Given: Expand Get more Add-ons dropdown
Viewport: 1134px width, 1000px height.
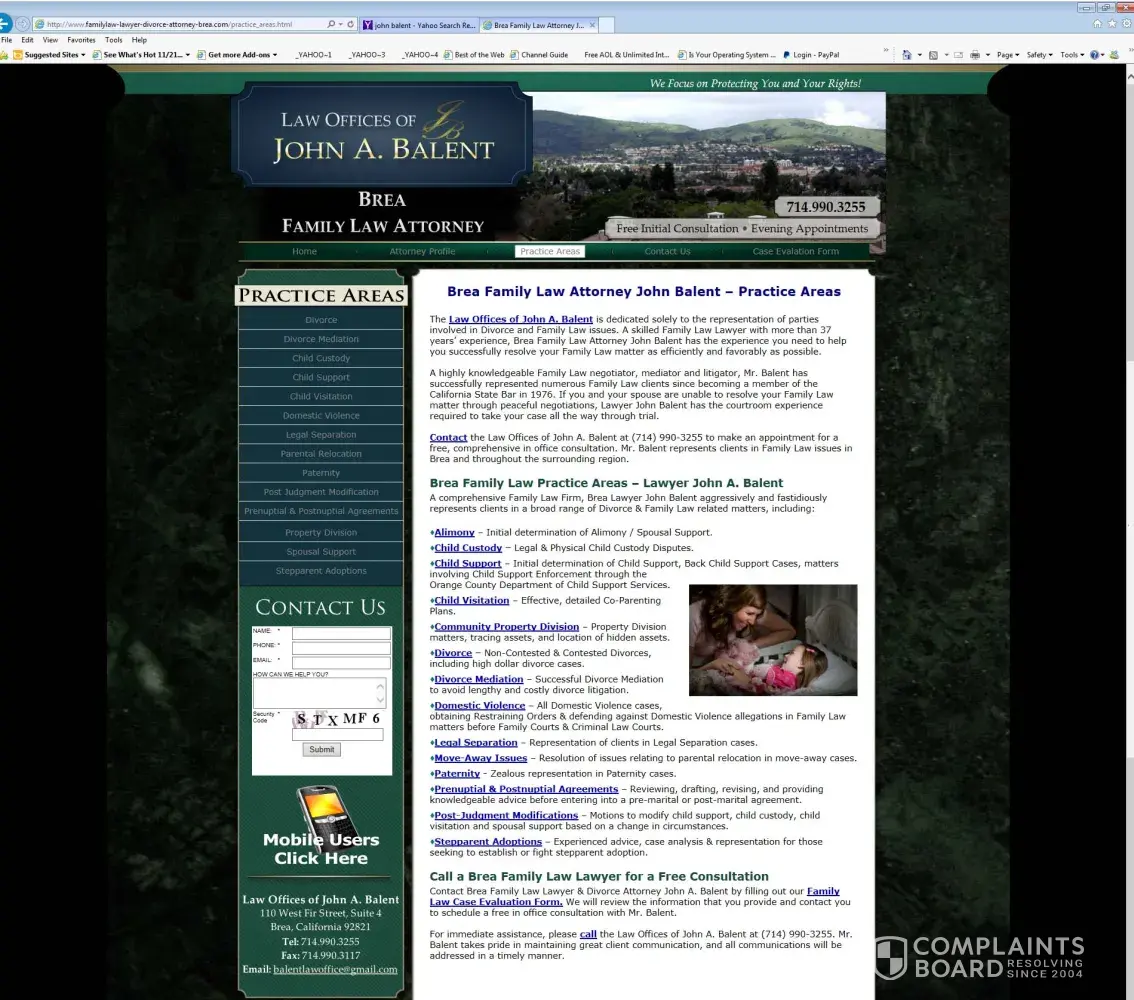Looking at the screenshot, I should [275, 55].
